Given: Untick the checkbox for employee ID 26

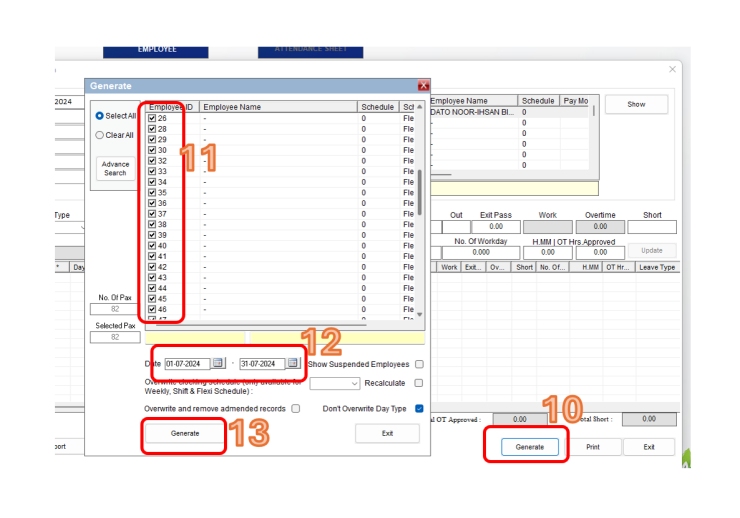Looking at the screenshot, I should tap(152, 118).
